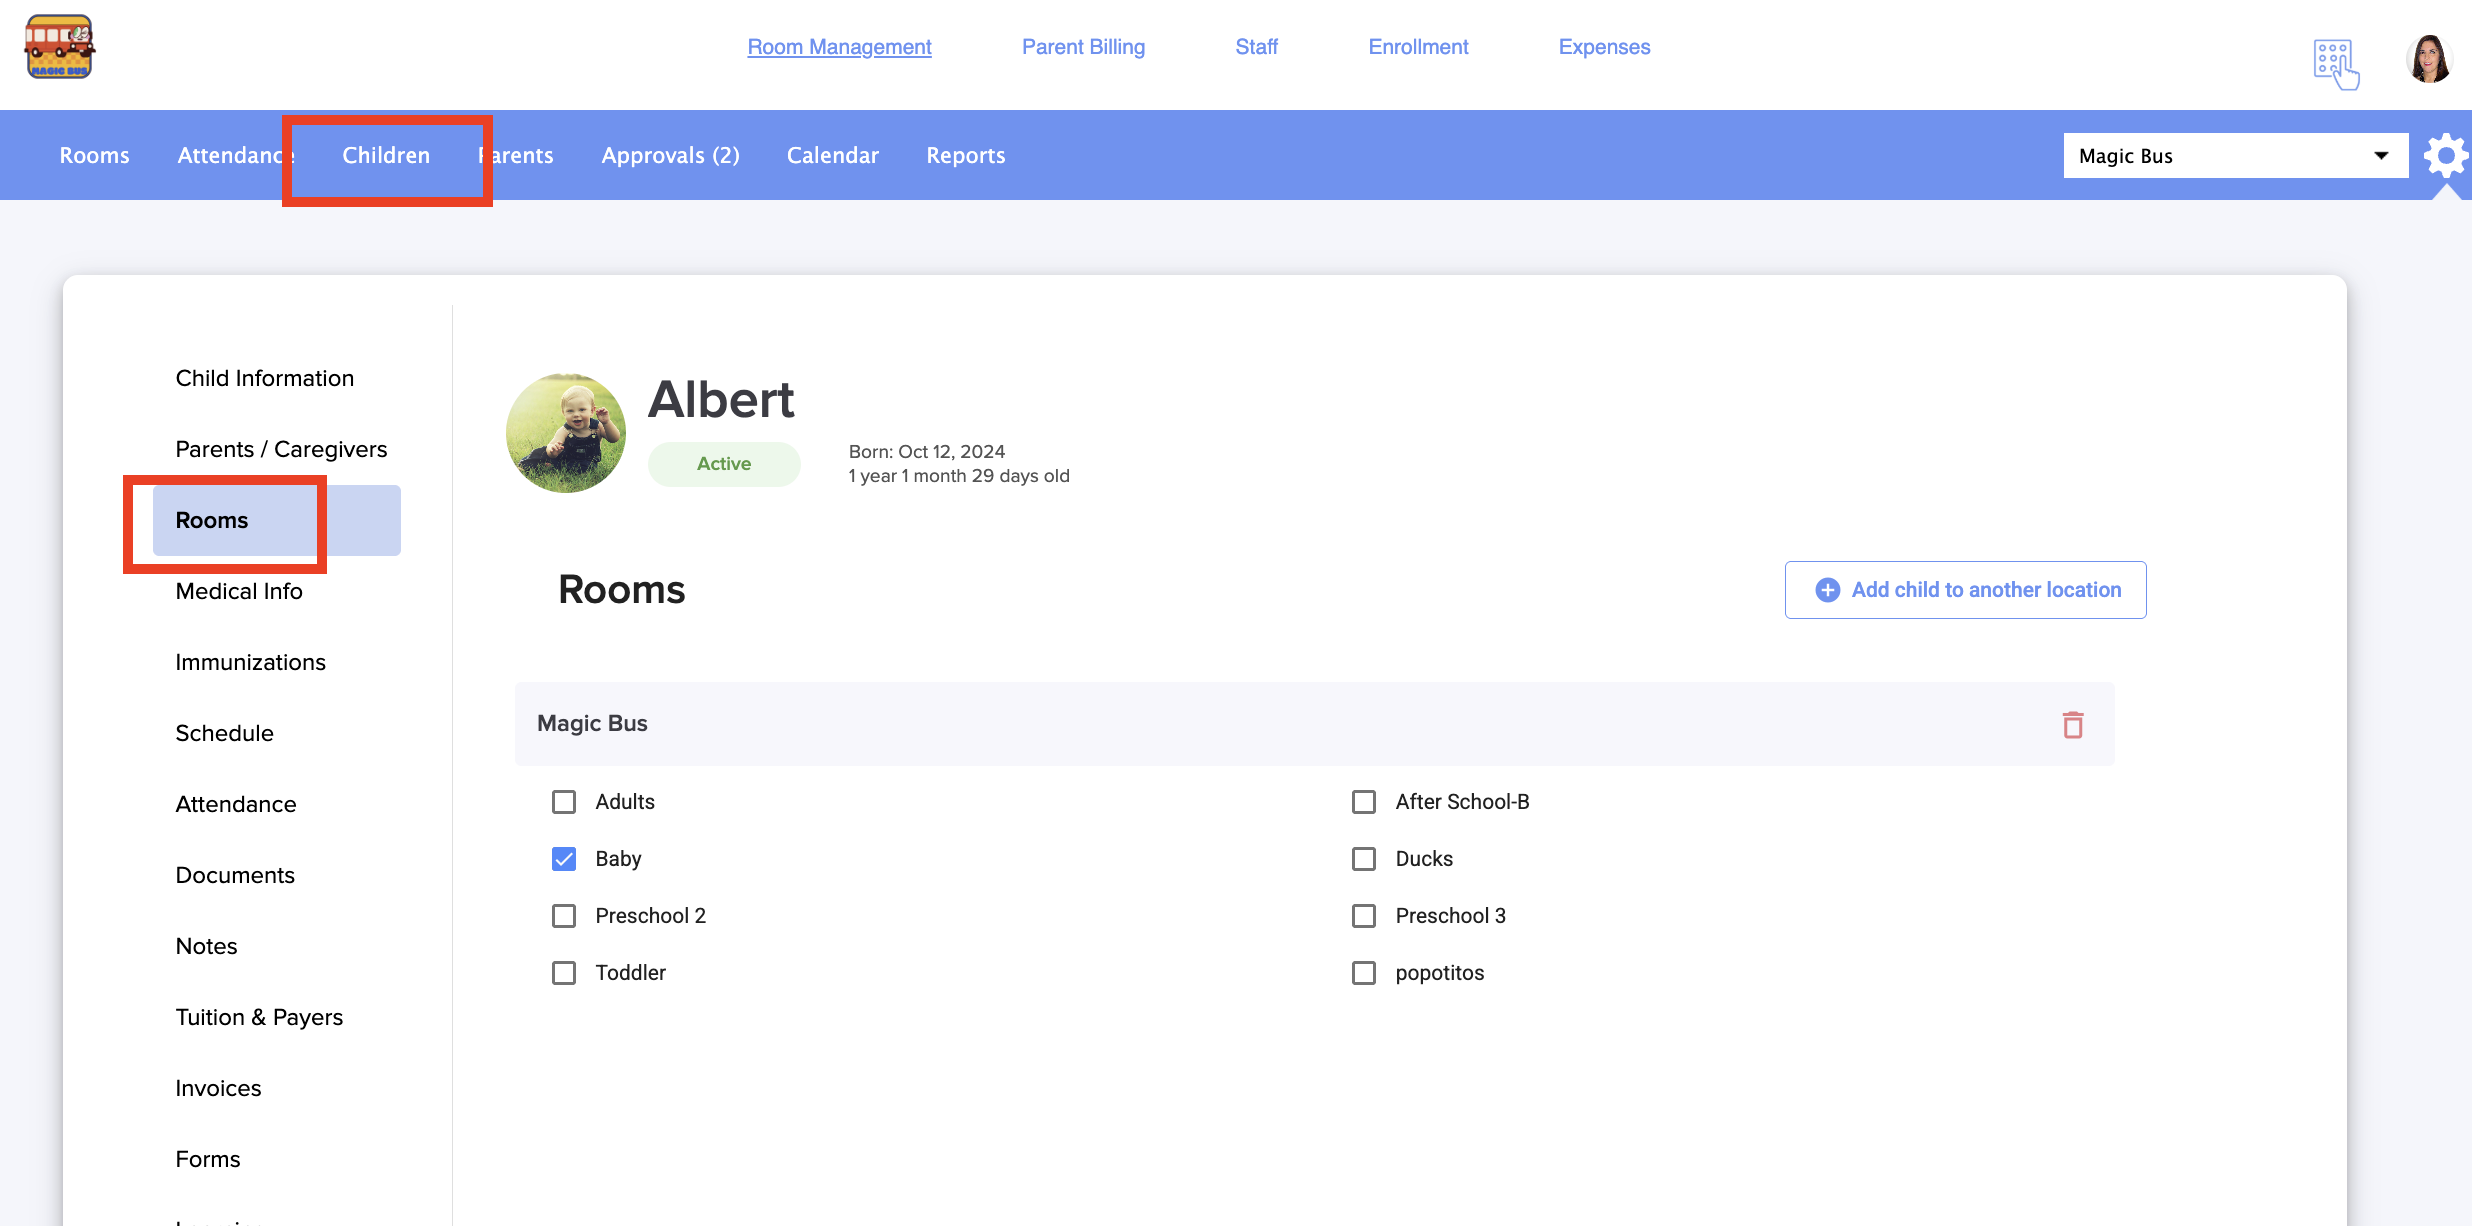The image size is (2472, 1226).
Task: Switch to the Calendar tab
Action: (x=832, y=155)
